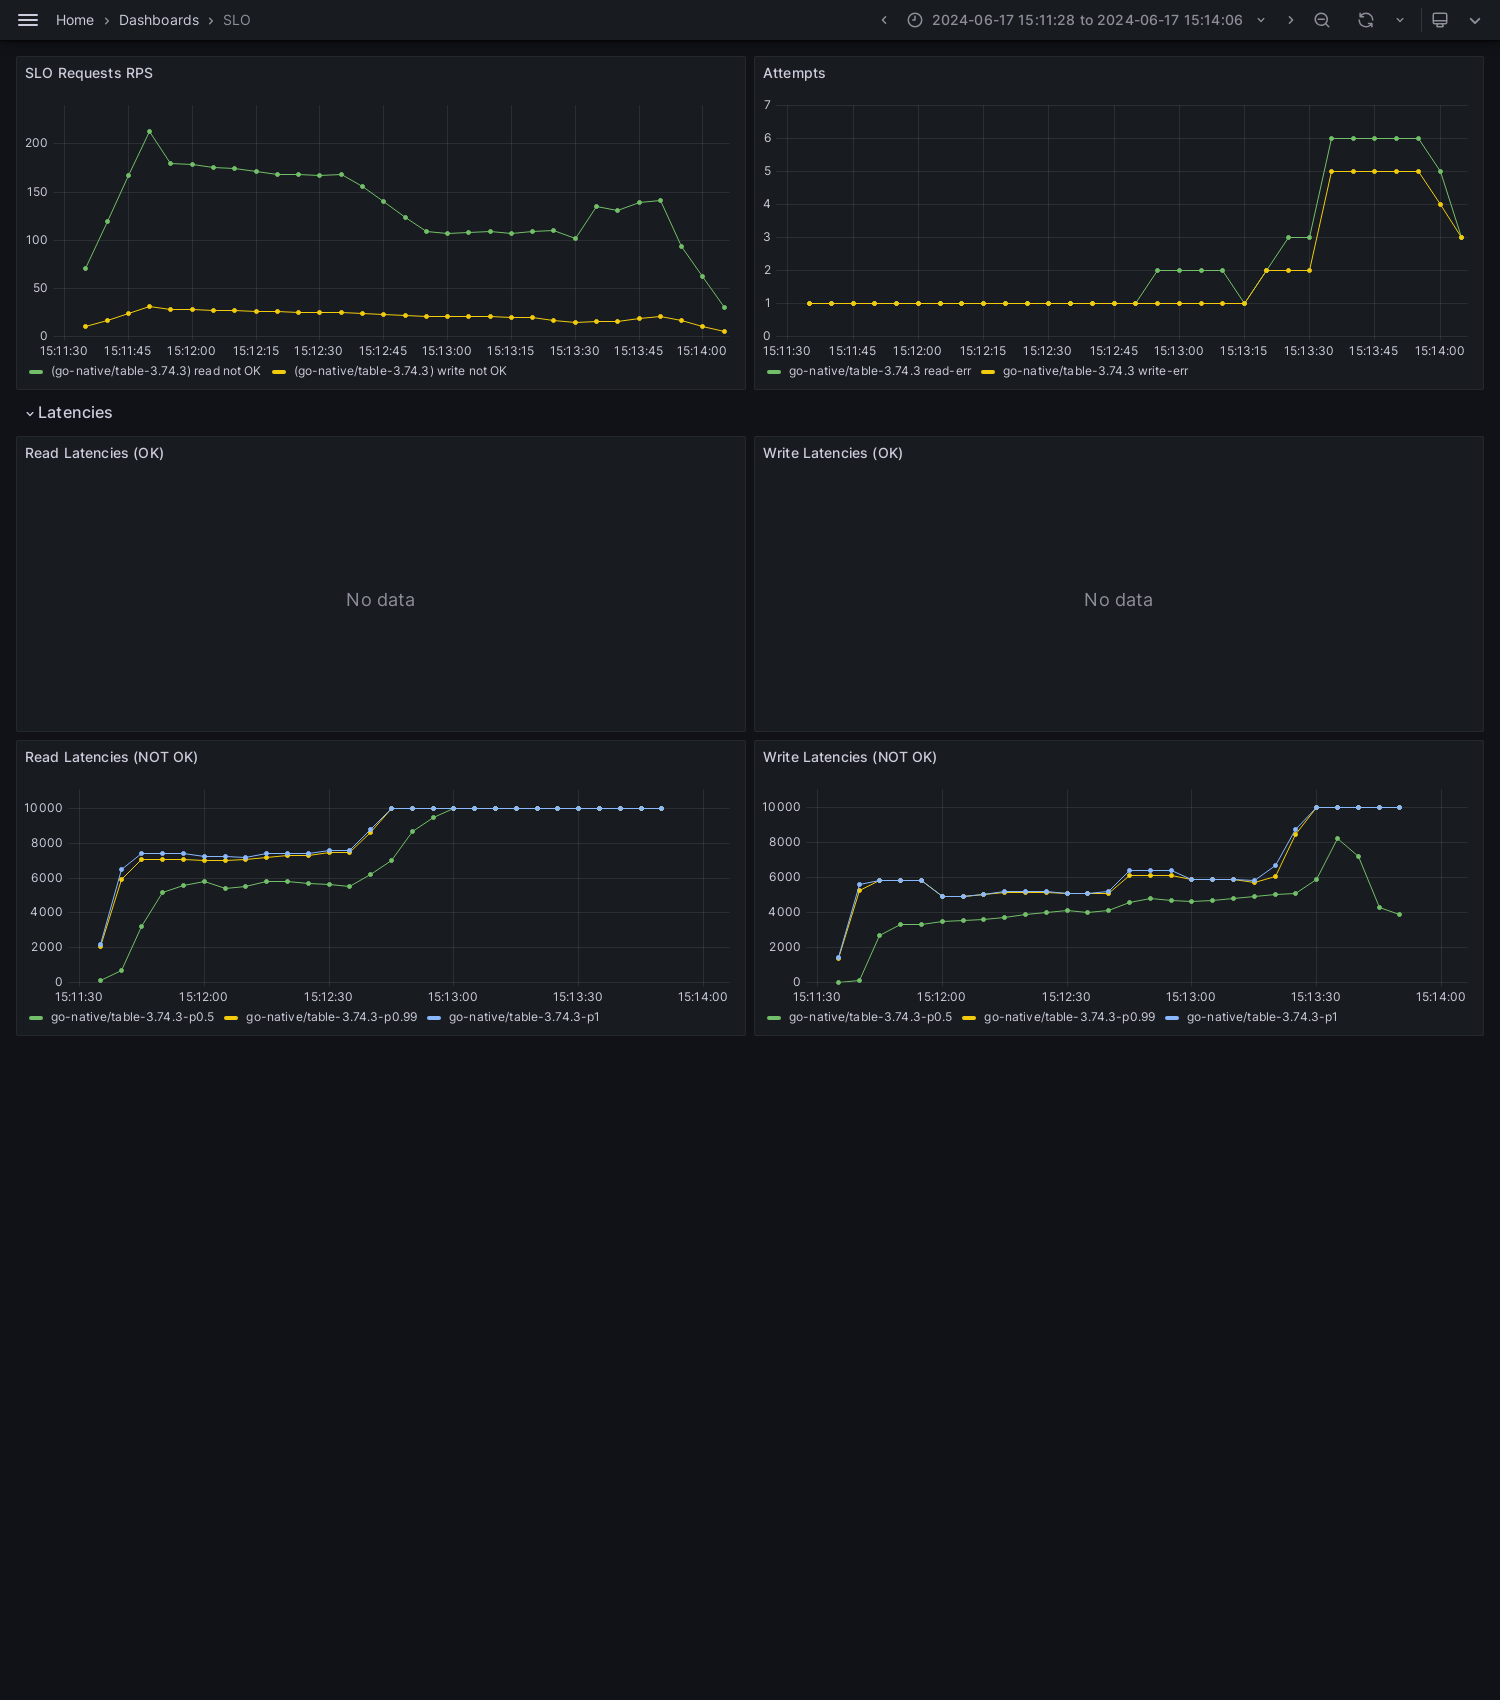Click blue swatch of Write Latencies p1 legend
Image resolution: width=1500 pixels, height=1700 pixels.
point(1172,1018)
